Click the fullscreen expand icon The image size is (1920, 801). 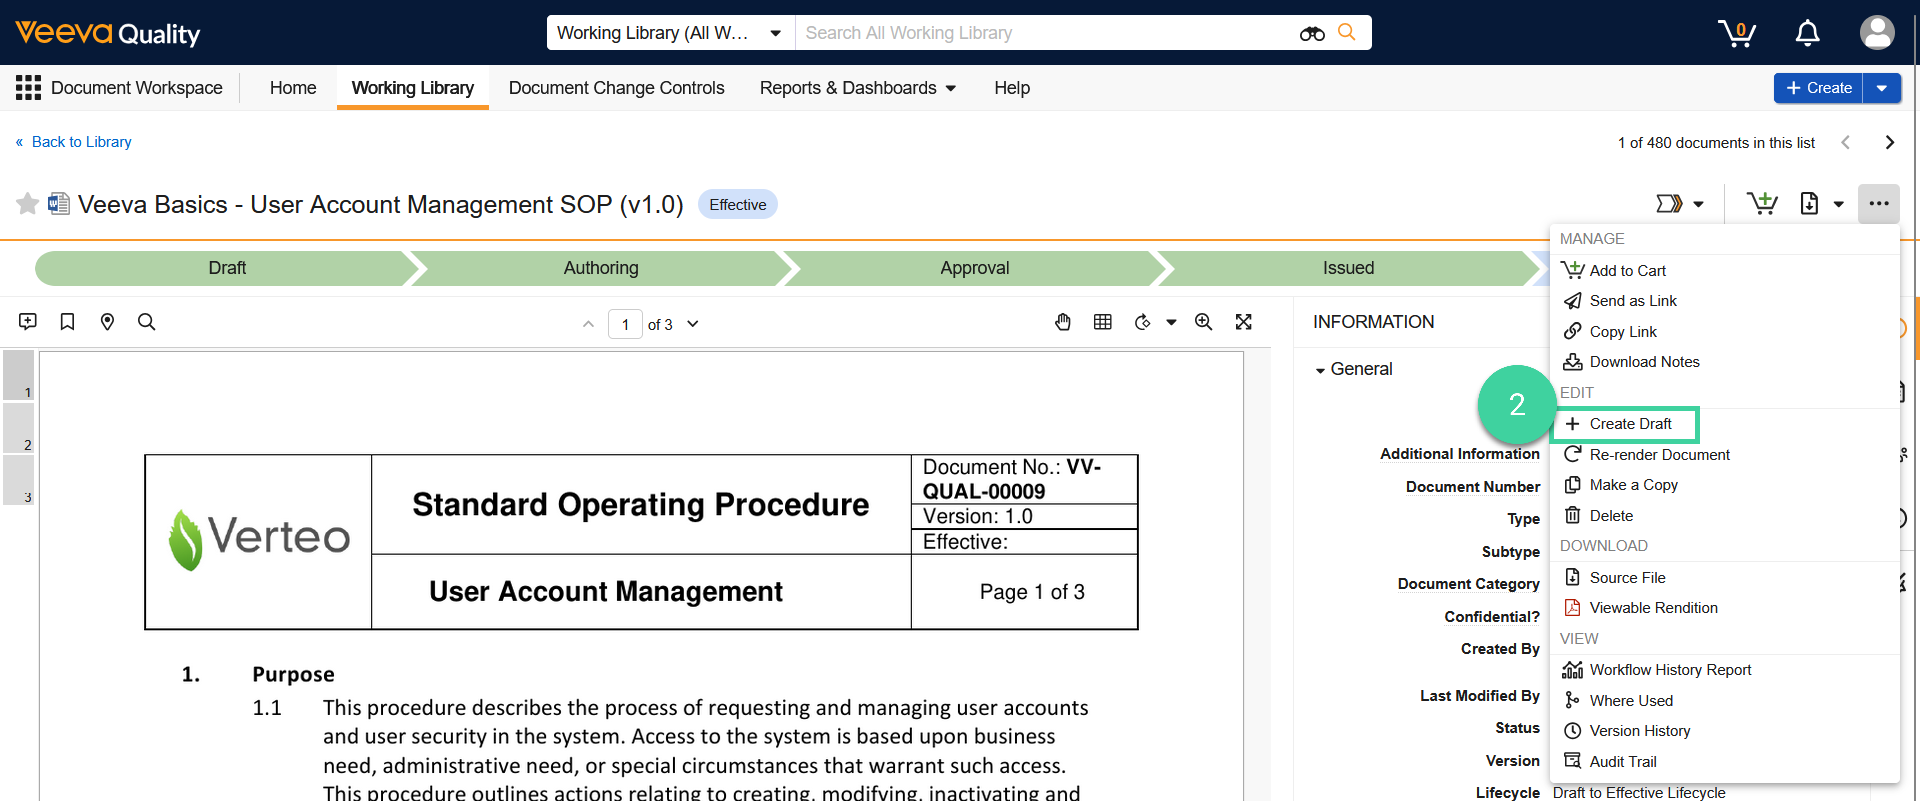1244,322
